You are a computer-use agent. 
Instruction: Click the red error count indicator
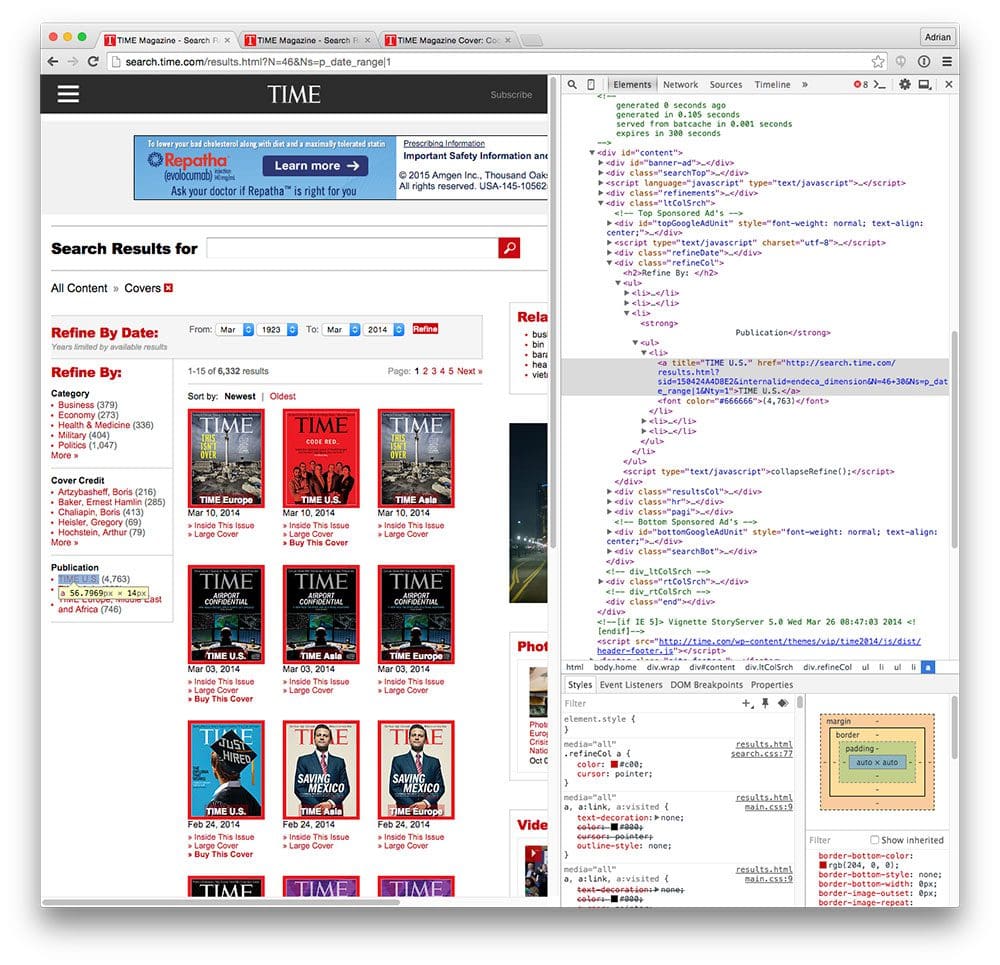[x=861, y=84]
